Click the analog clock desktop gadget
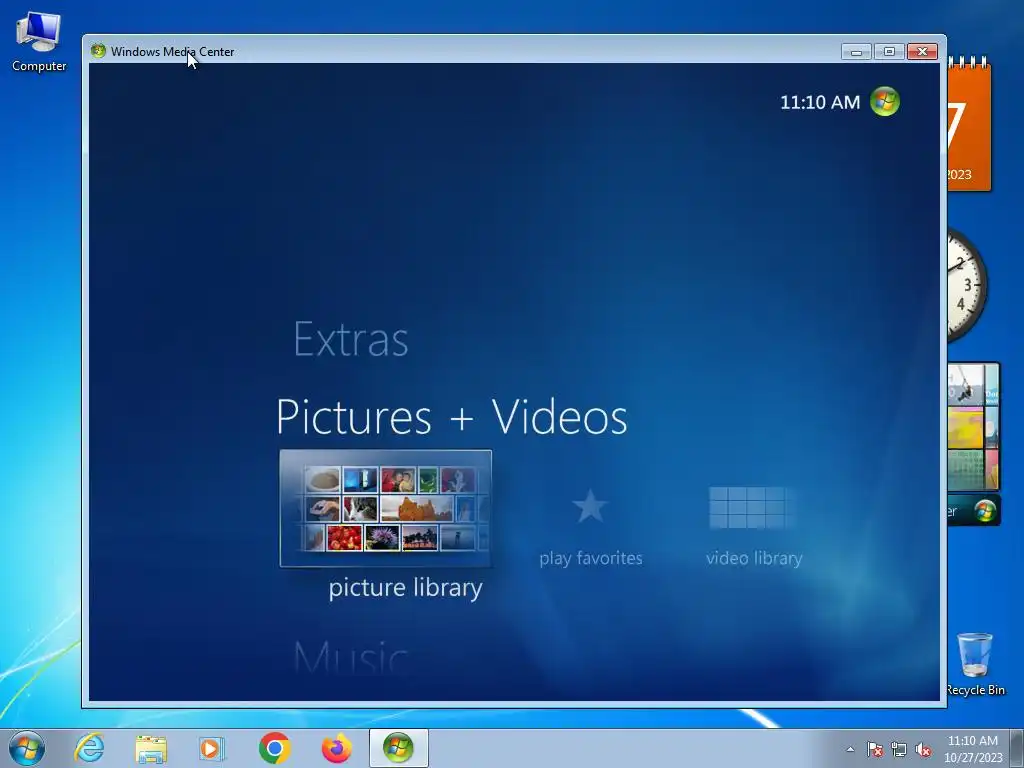 tap(968, 285)
